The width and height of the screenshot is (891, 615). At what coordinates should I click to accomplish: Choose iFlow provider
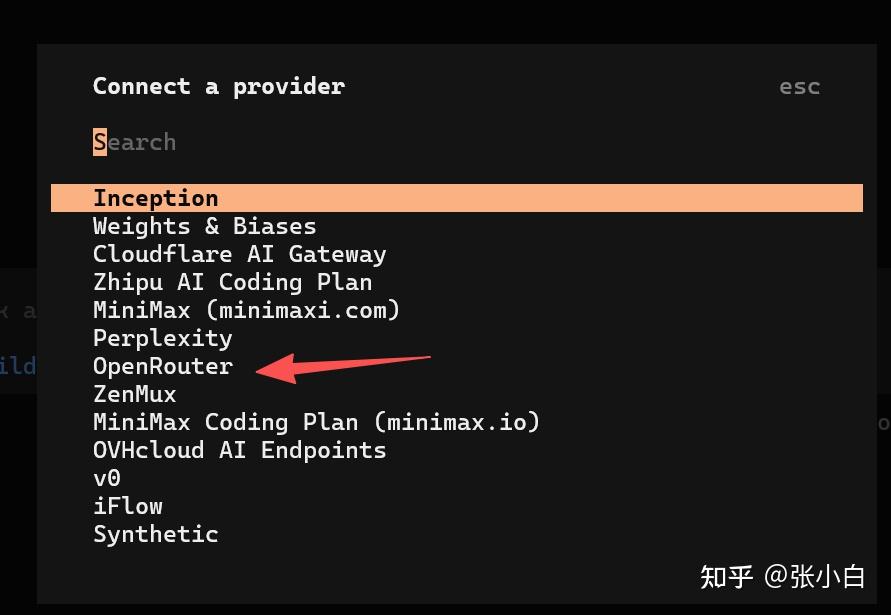[127, 506]
